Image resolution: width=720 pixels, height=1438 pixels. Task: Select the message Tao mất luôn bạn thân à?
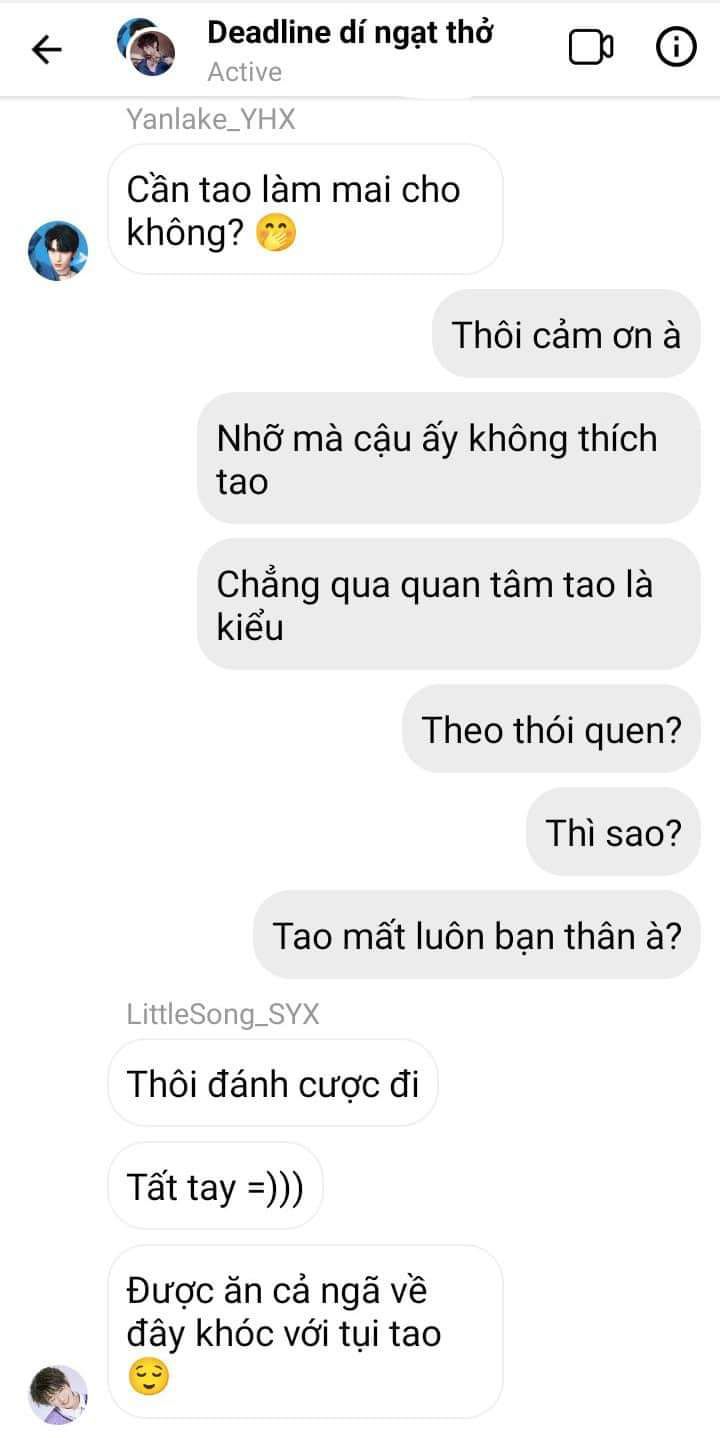(477, 935)
